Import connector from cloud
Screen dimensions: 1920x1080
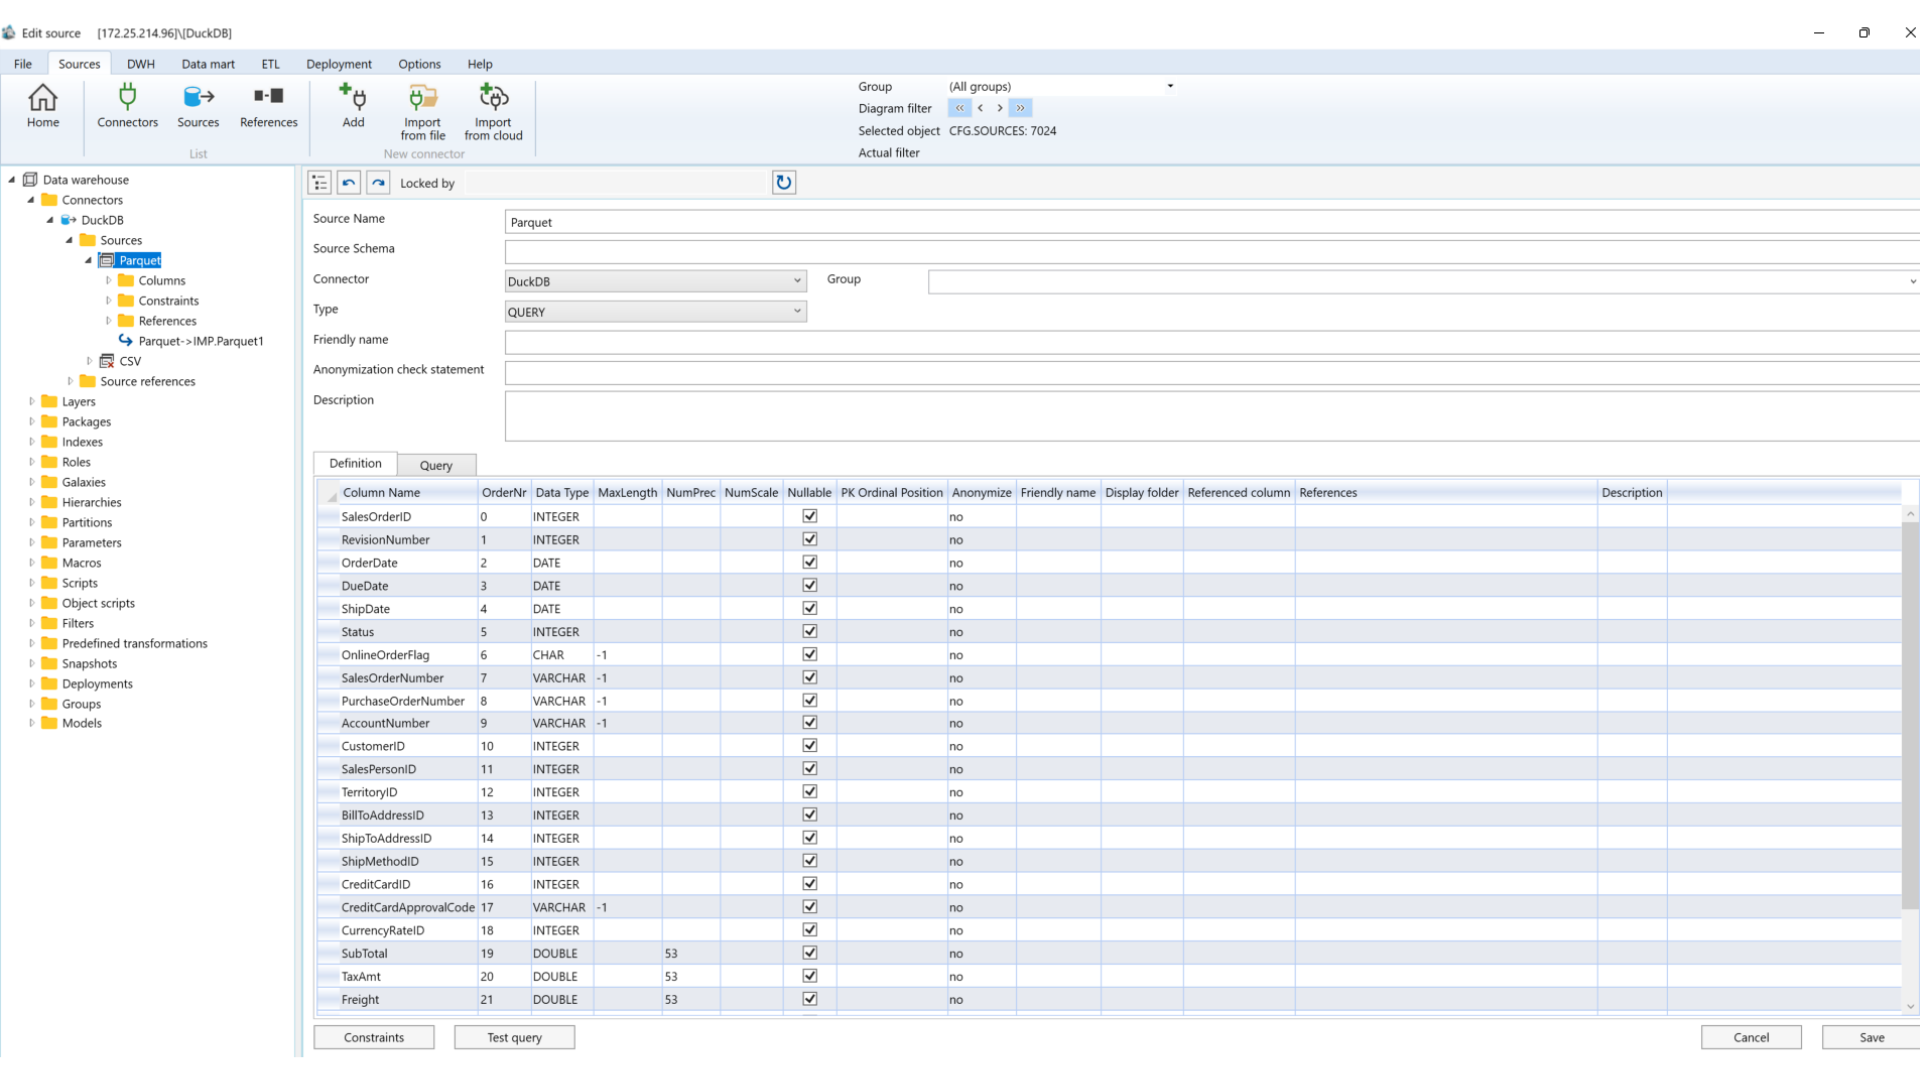coord(493,112)
